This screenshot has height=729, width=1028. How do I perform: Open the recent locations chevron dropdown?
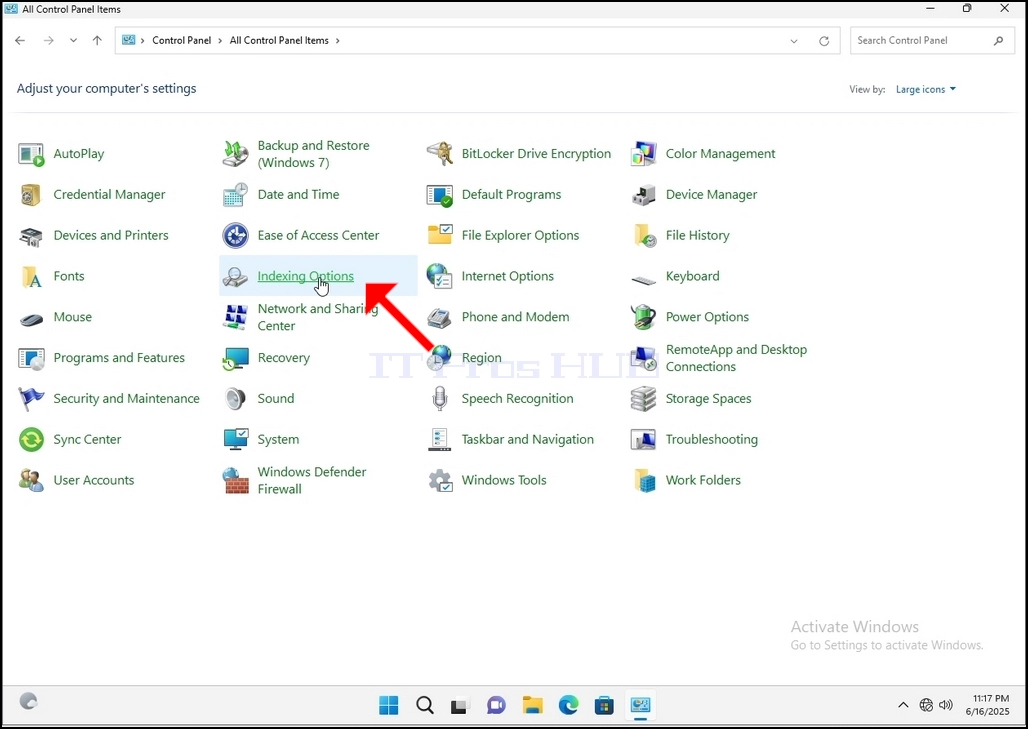(x=73, y=41)
